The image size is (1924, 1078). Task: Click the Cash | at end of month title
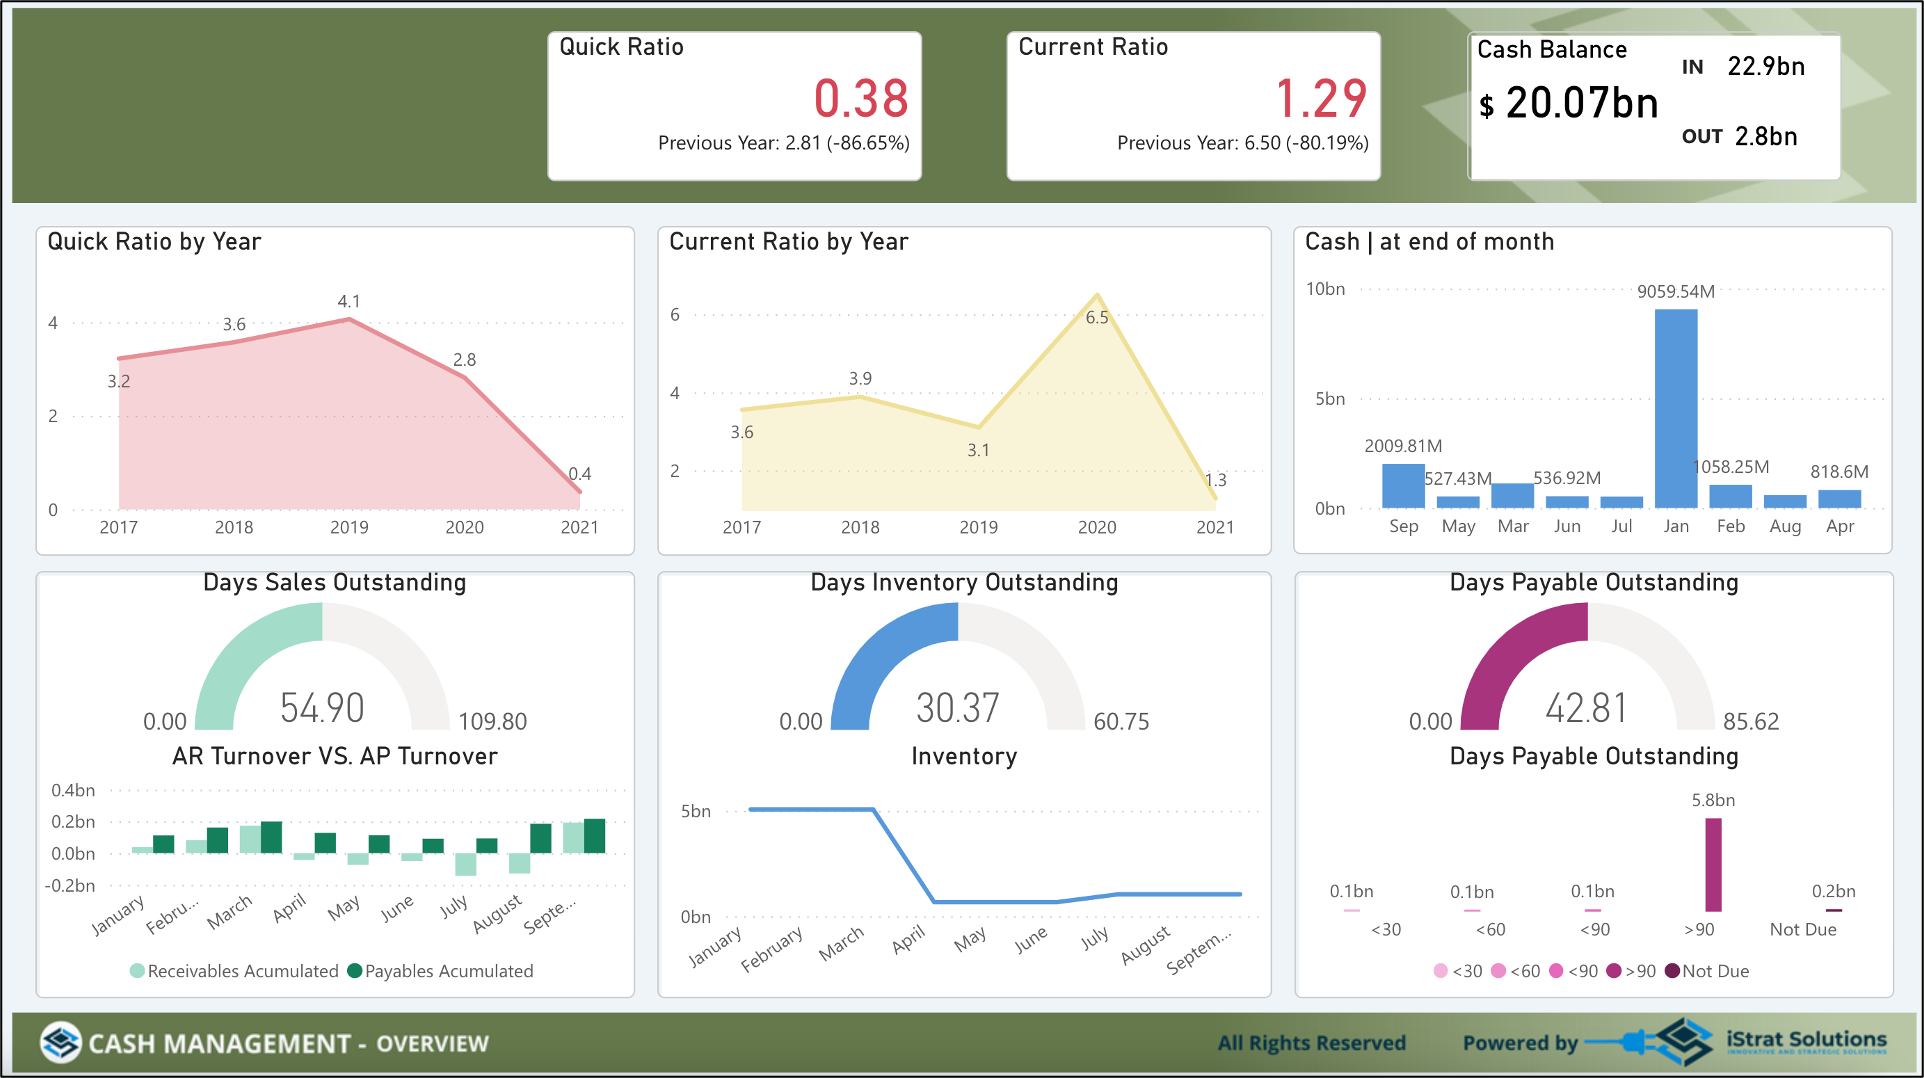tap(1429, 242)
